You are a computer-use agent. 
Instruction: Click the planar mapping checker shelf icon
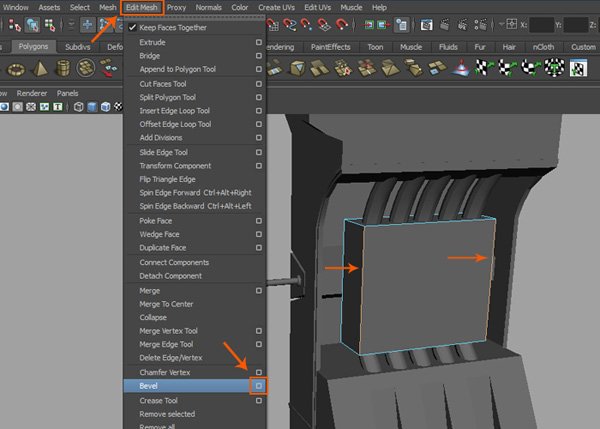[484, 68]
